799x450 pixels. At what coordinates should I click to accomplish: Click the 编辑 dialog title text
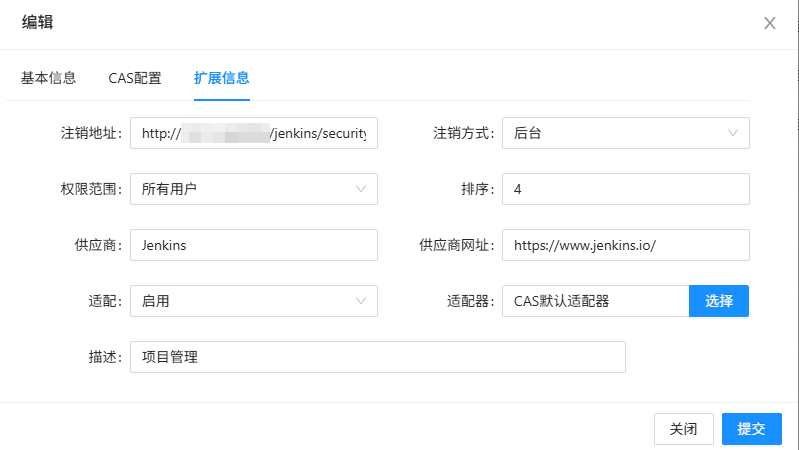38,24
